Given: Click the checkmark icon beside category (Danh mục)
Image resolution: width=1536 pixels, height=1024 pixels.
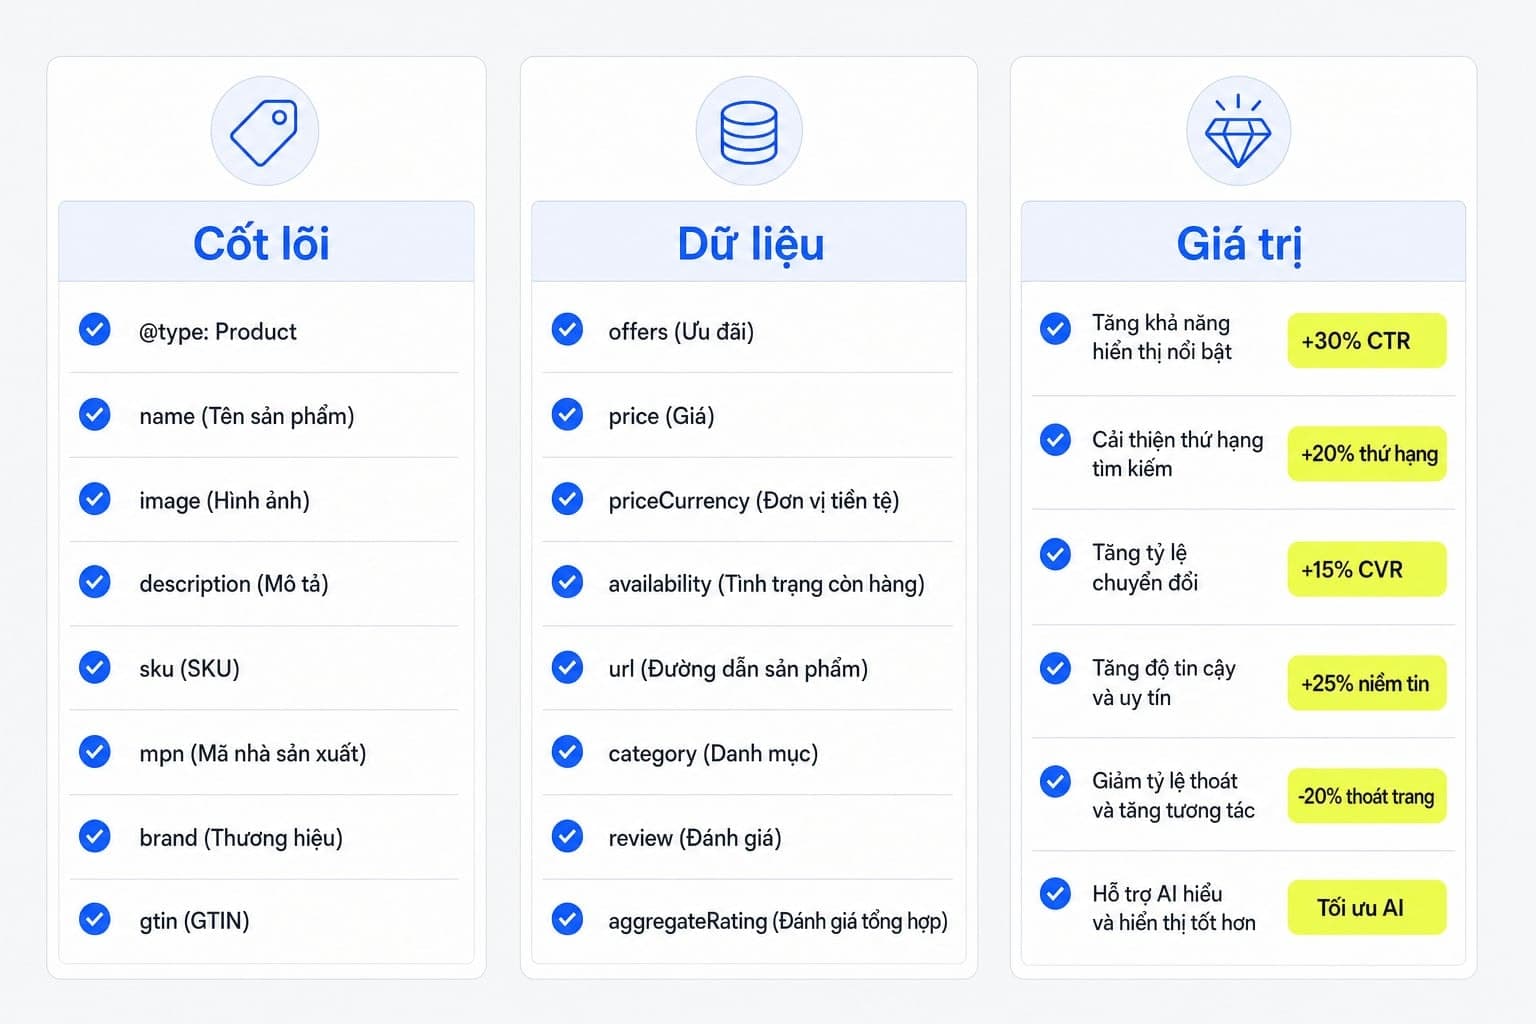Looking at the screenshot, I should pyautogui.click(x=567, y=751).
